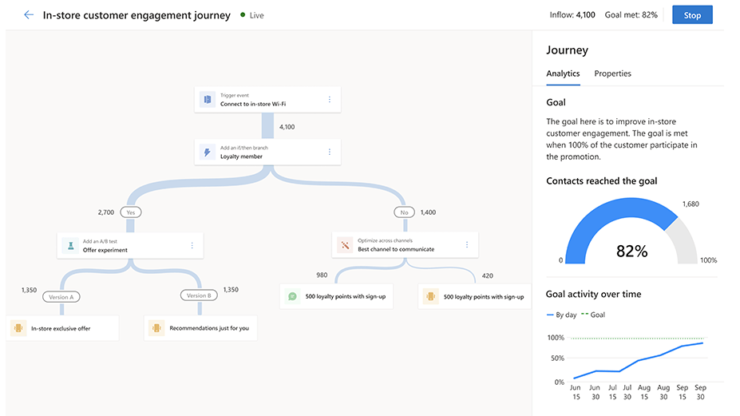Select the Version B label
The width and height of the screenshot is (740, 416).
pyautogui.click(x=199, y=296)
